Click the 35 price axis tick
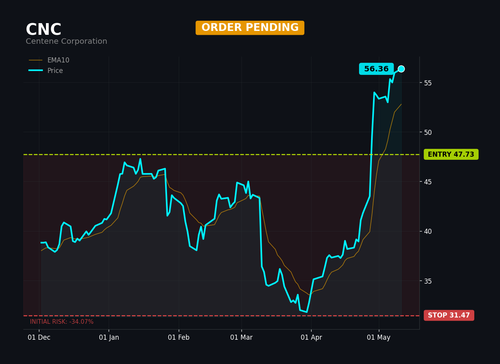500x364 pixels. [x=428, y=281]
